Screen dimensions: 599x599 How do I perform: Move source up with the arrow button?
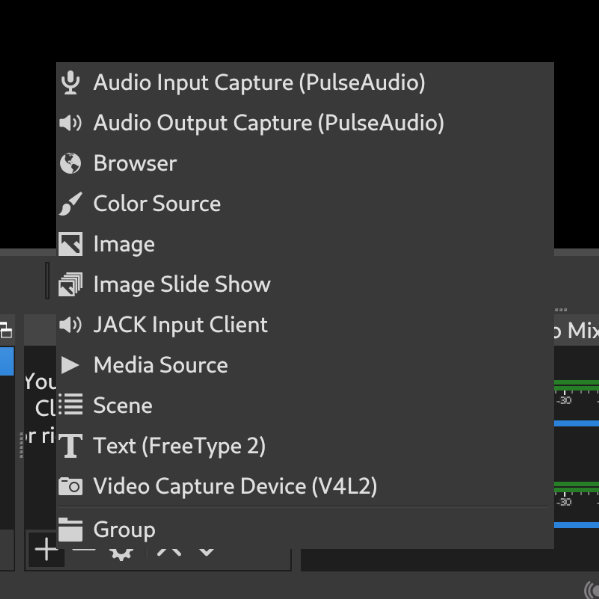point(168,552)
